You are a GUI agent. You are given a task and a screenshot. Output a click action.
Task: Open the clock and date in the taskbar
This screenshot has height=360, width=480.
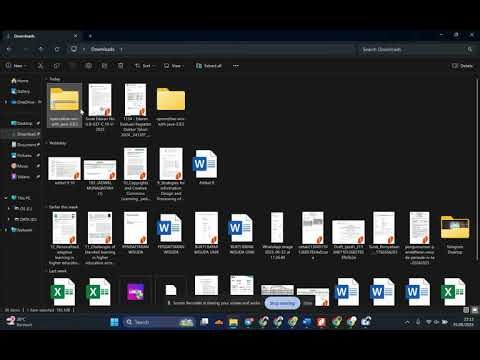pos(464,322)
